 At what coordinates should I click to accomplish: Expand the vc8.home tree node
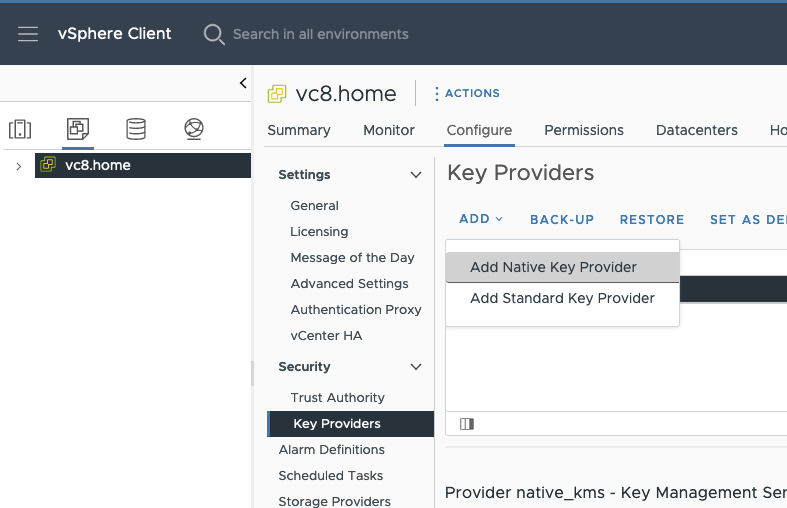point(18,166)
